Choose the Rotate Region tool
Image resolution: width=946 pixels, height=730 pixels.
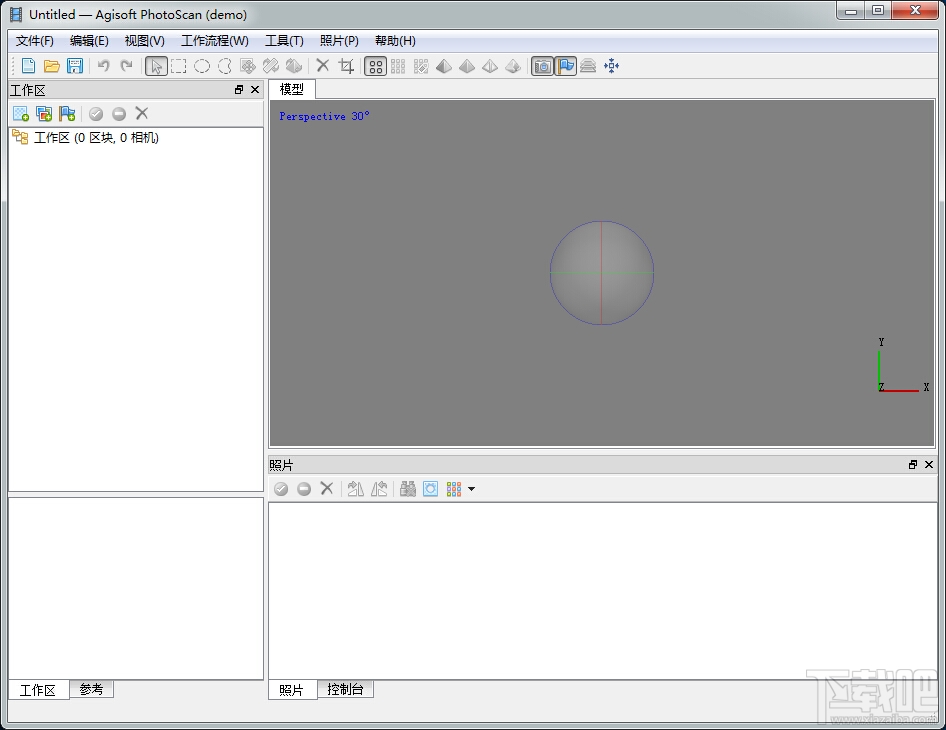(294, 66)
